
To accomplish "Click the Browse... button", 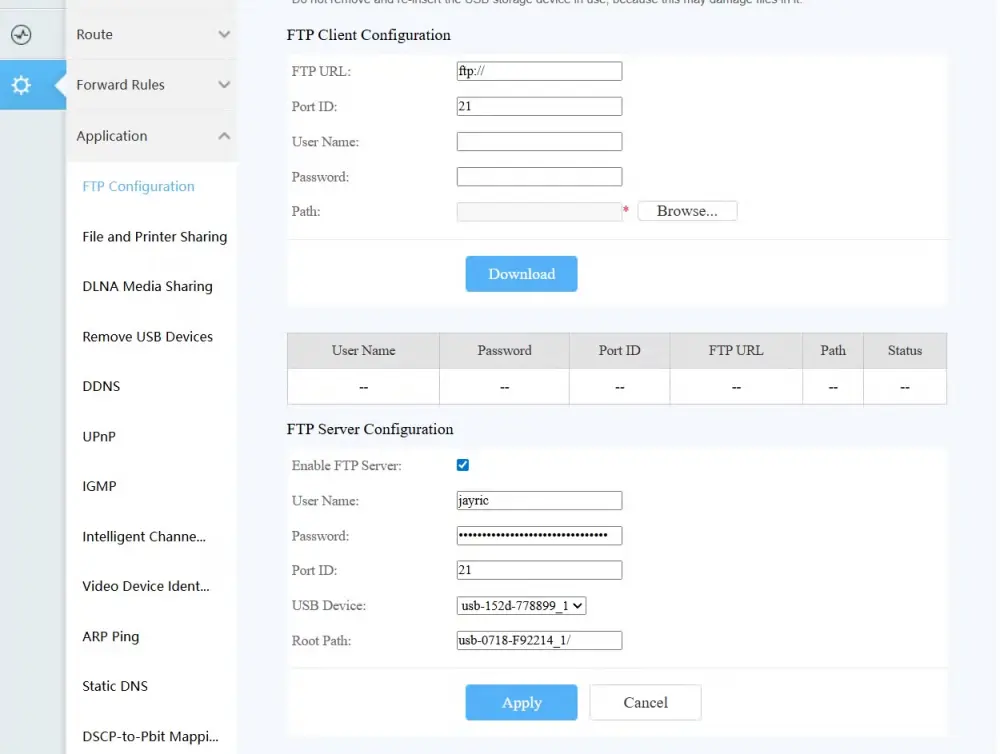I will [x=687, y=211].
